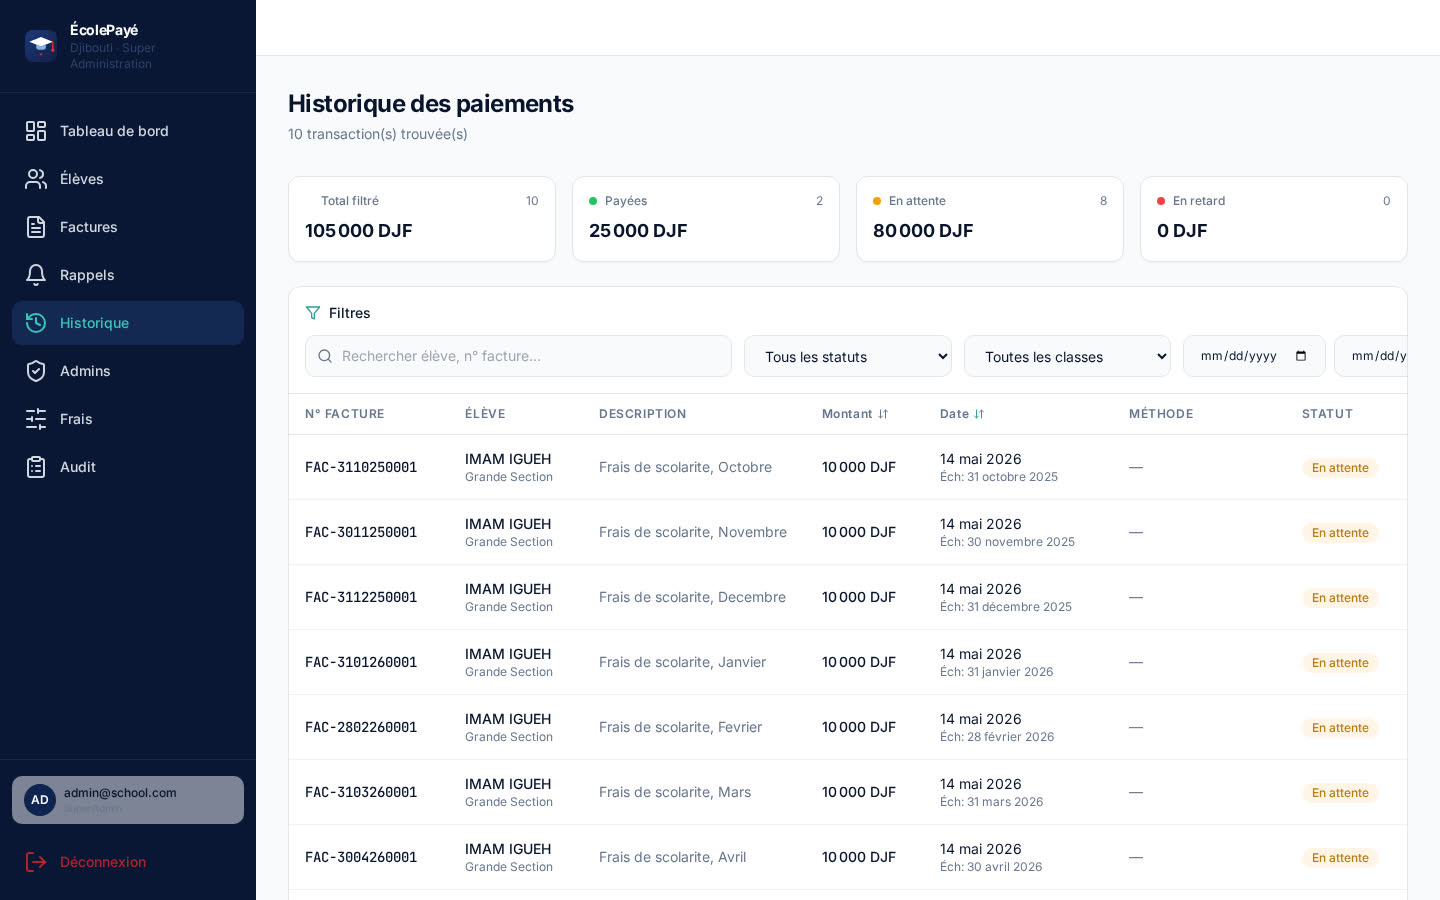Click the admin@school.com account card
The width and height of the screenshot is (1440, 900).
(128, 800)
